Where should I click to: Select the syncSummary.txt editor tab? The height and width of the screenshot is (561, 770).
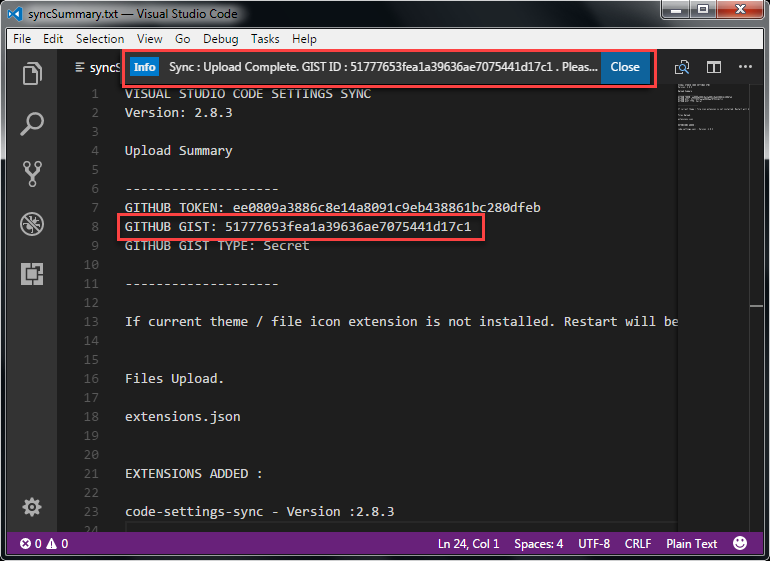tap(96, 67)
